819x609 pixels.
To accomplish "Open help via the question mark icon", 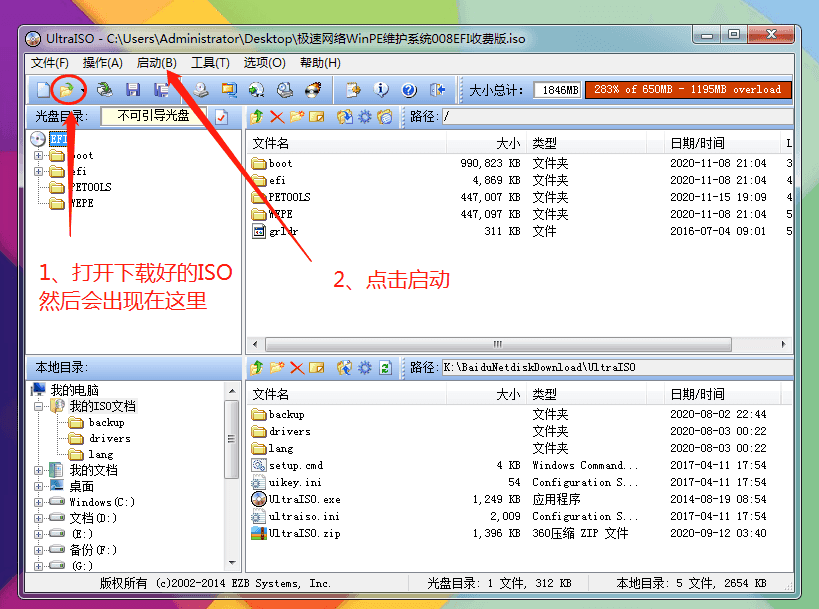I will pyautogui.click(x=408, y=90).
